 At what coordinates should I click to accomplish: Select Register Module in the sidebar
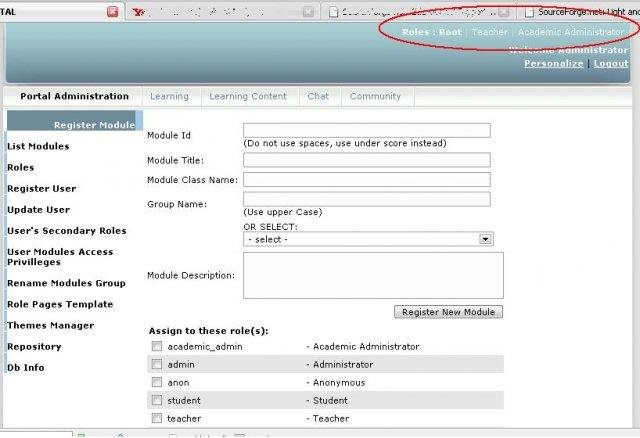75,121
